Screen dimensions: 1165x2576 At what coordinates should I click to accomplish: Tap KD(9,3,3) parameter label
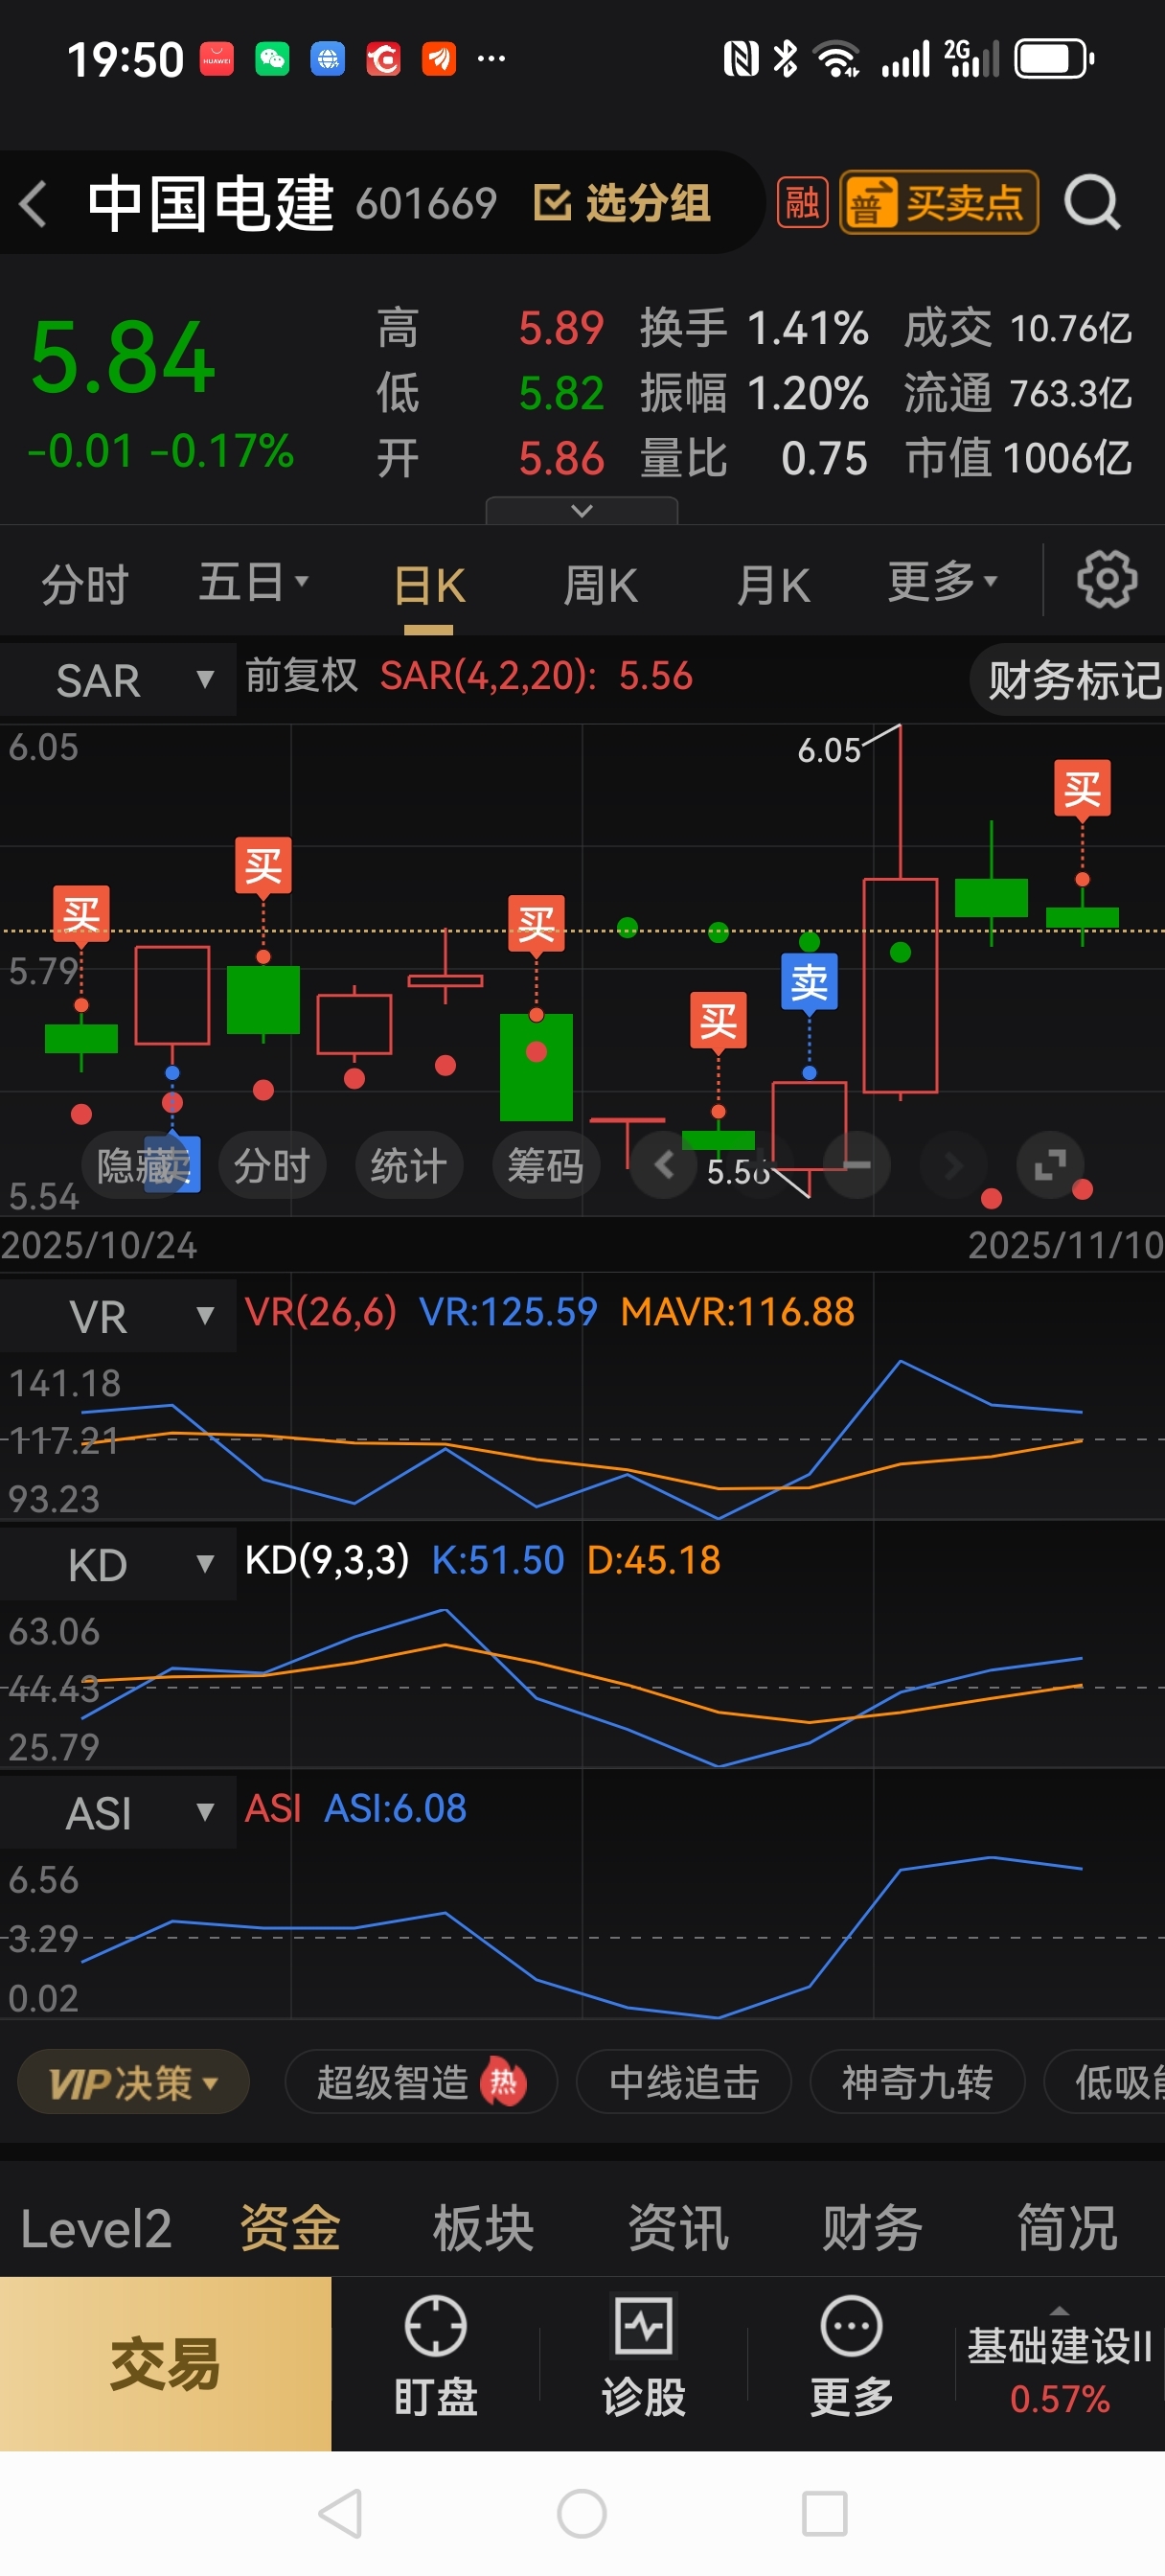[327, 1560]
